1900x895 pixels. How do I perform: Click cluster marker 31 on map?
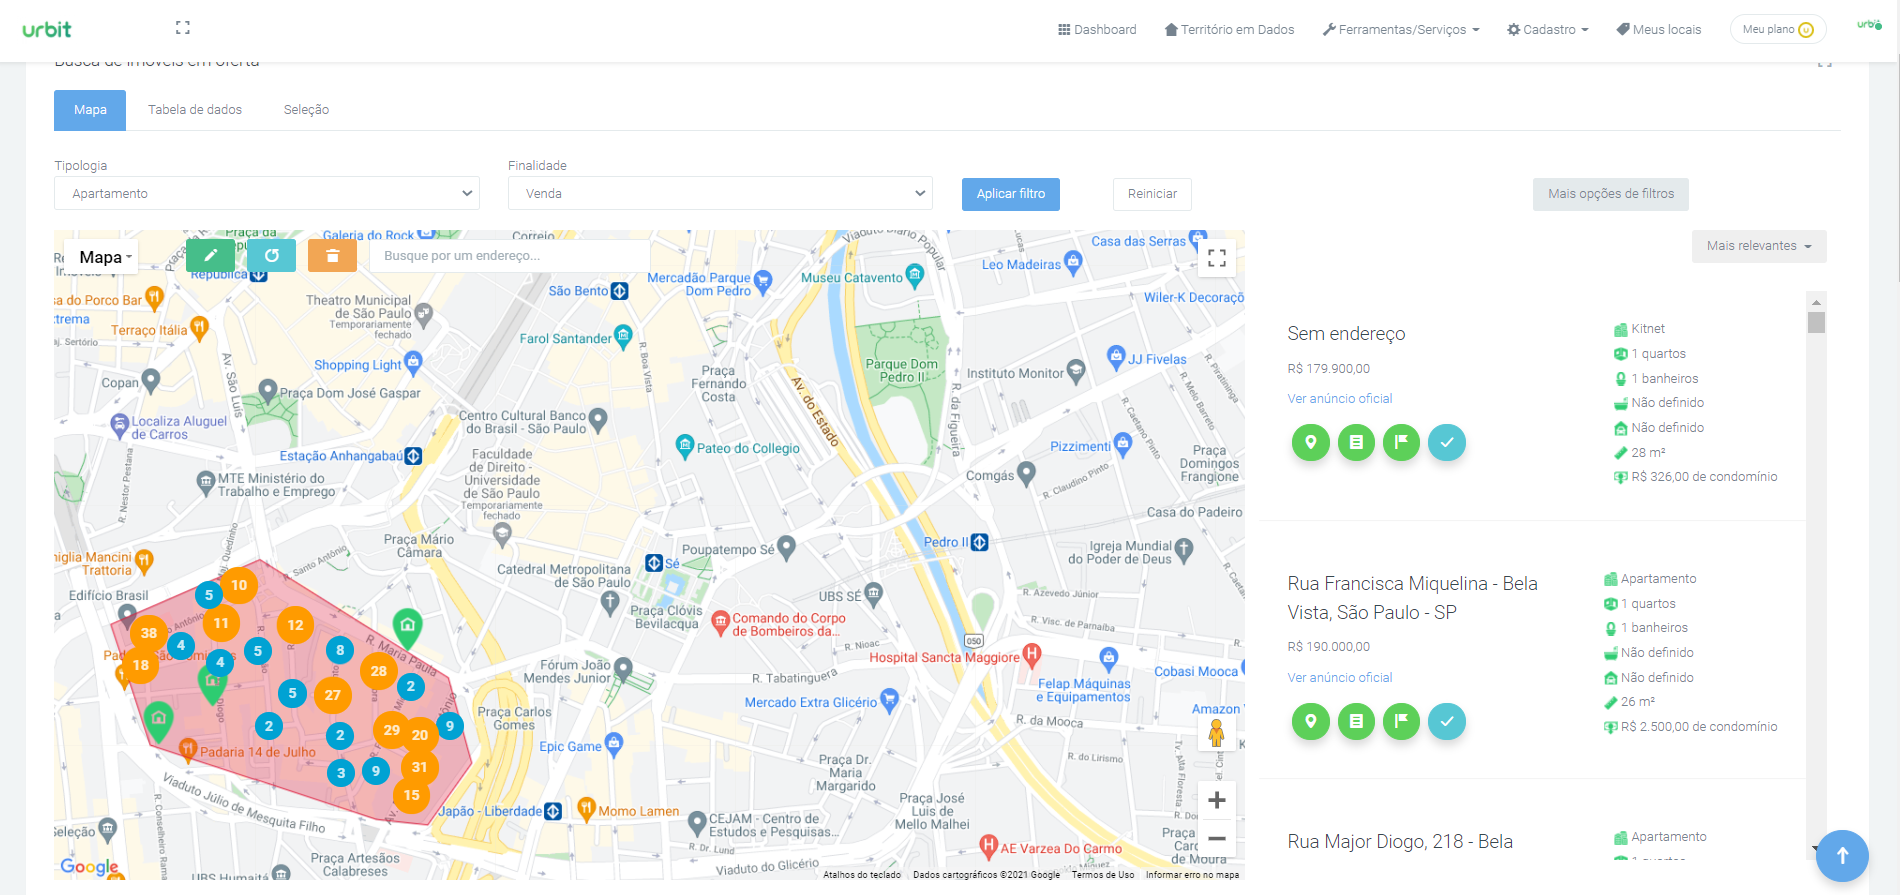420,767
